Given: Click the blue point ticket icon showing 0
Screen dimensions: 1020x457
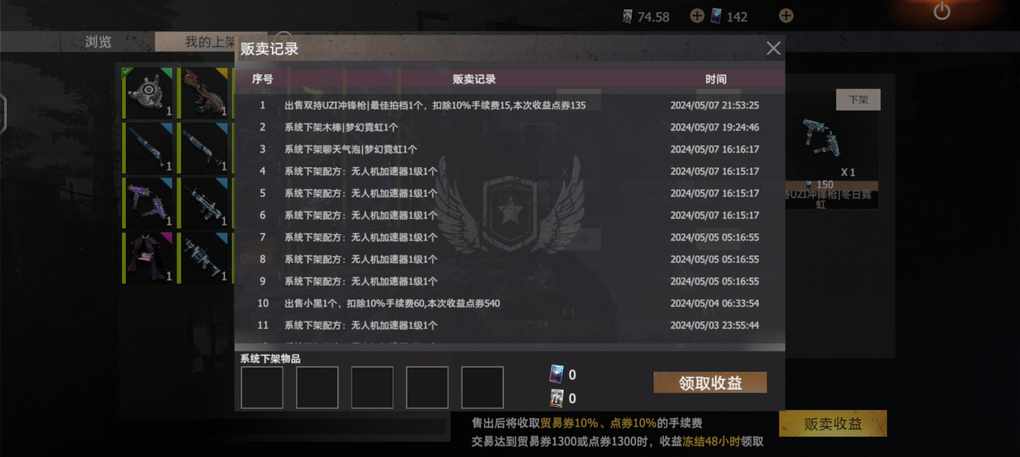Looking at the screenshot, I should pyautogui.click(x=557, y=374).
